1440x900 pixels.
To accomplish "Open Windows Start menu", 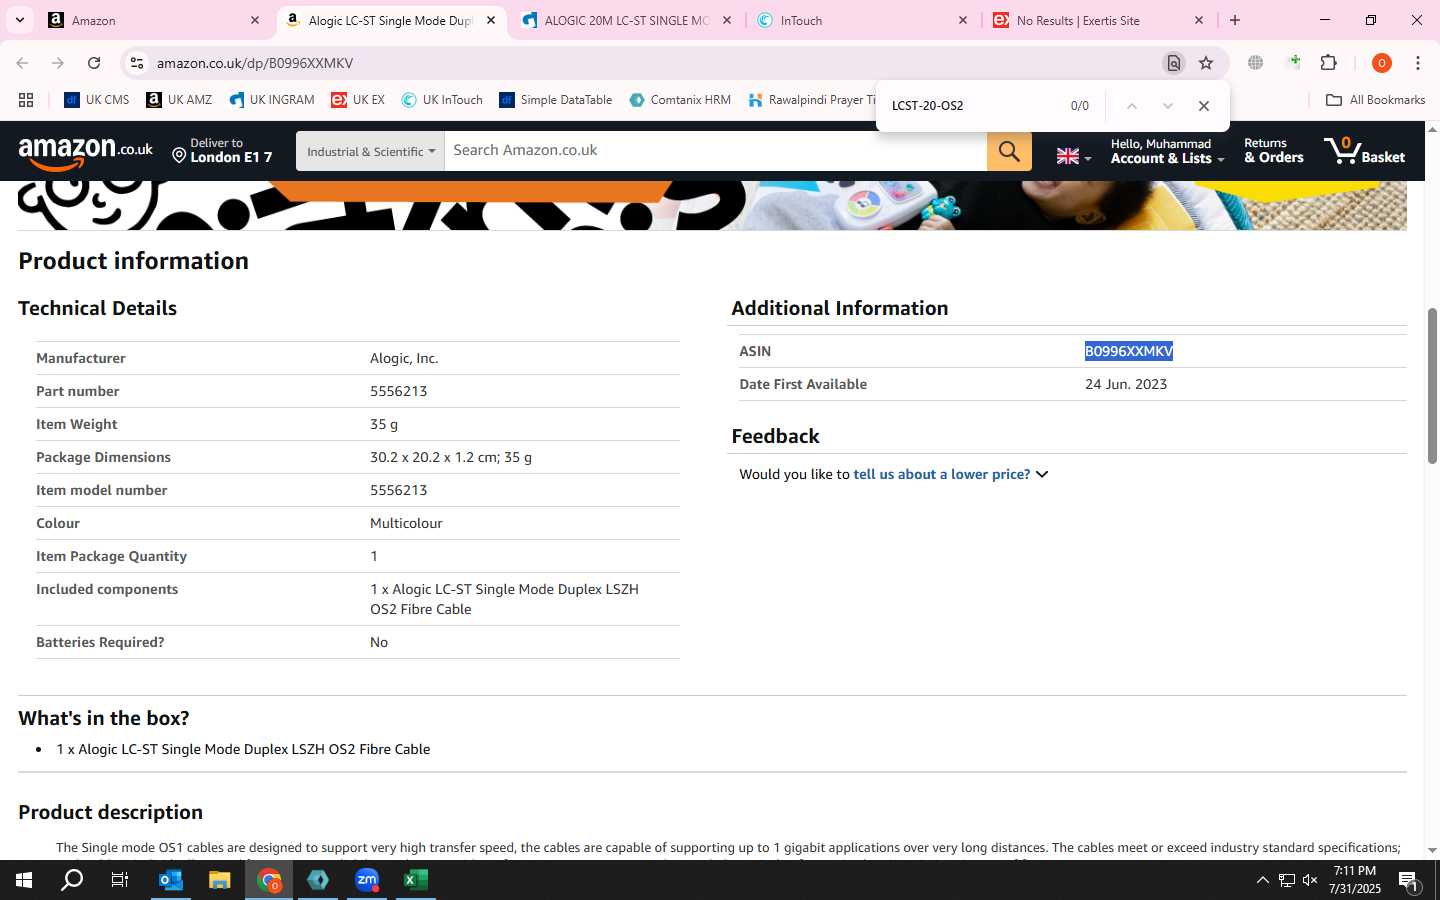I will 24,880.
